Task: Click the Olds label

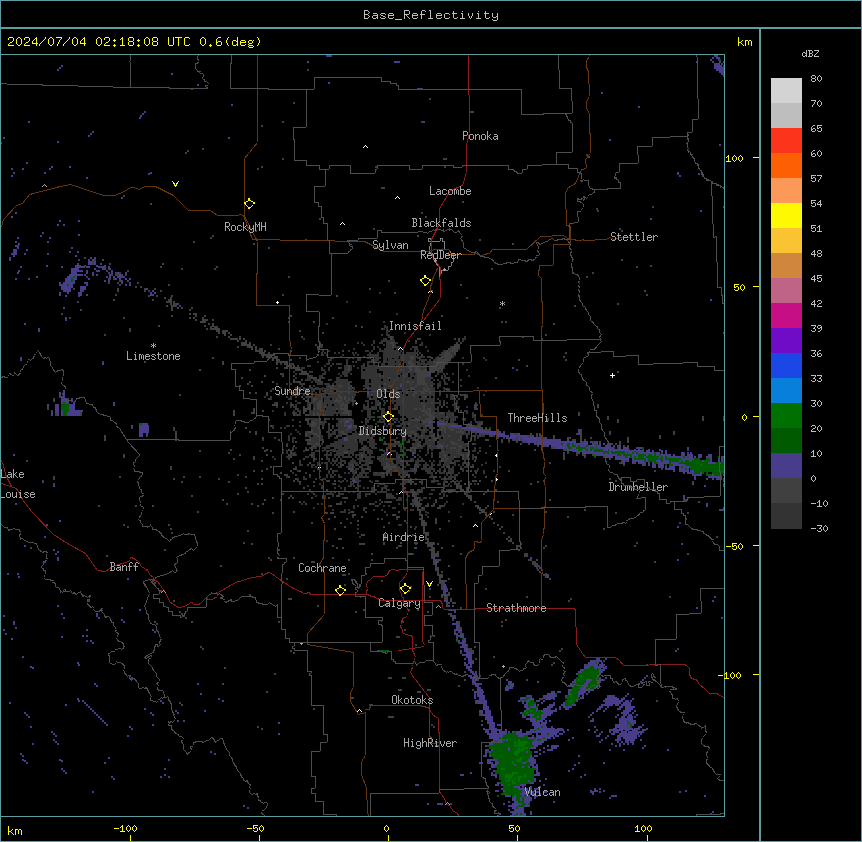Action: [388, 394]
